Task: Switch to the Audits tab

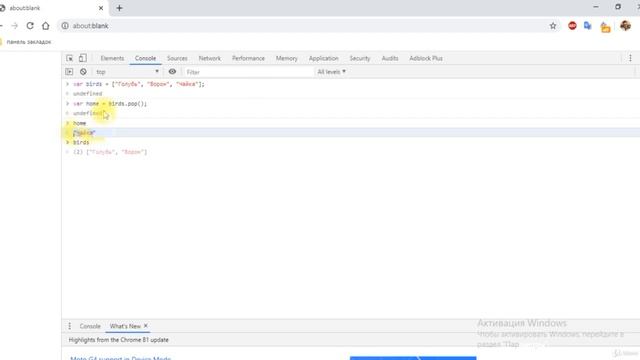Action: pos(390,58)
